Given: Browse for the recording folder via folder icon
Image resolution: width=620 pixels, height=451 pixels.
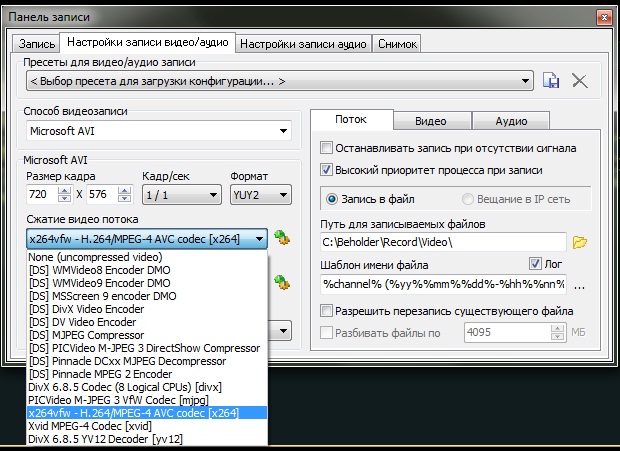Looking at the screenshot, I should (x=580, y=242).
